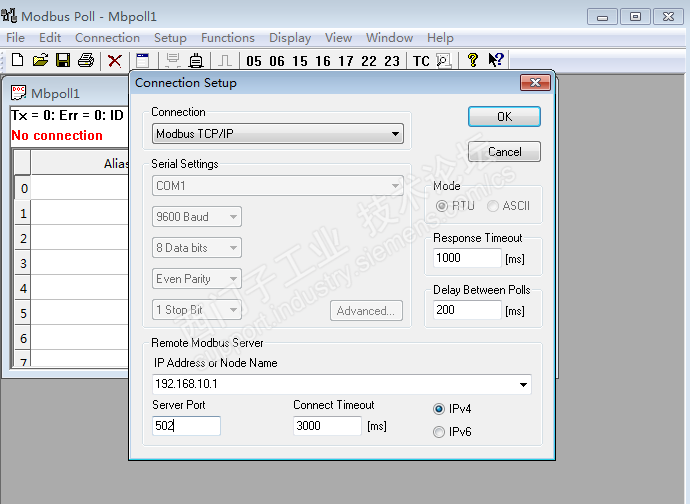Select function code 16 in toolbar
The width and height of the screenshot is (690, 504).
[323, 61]
